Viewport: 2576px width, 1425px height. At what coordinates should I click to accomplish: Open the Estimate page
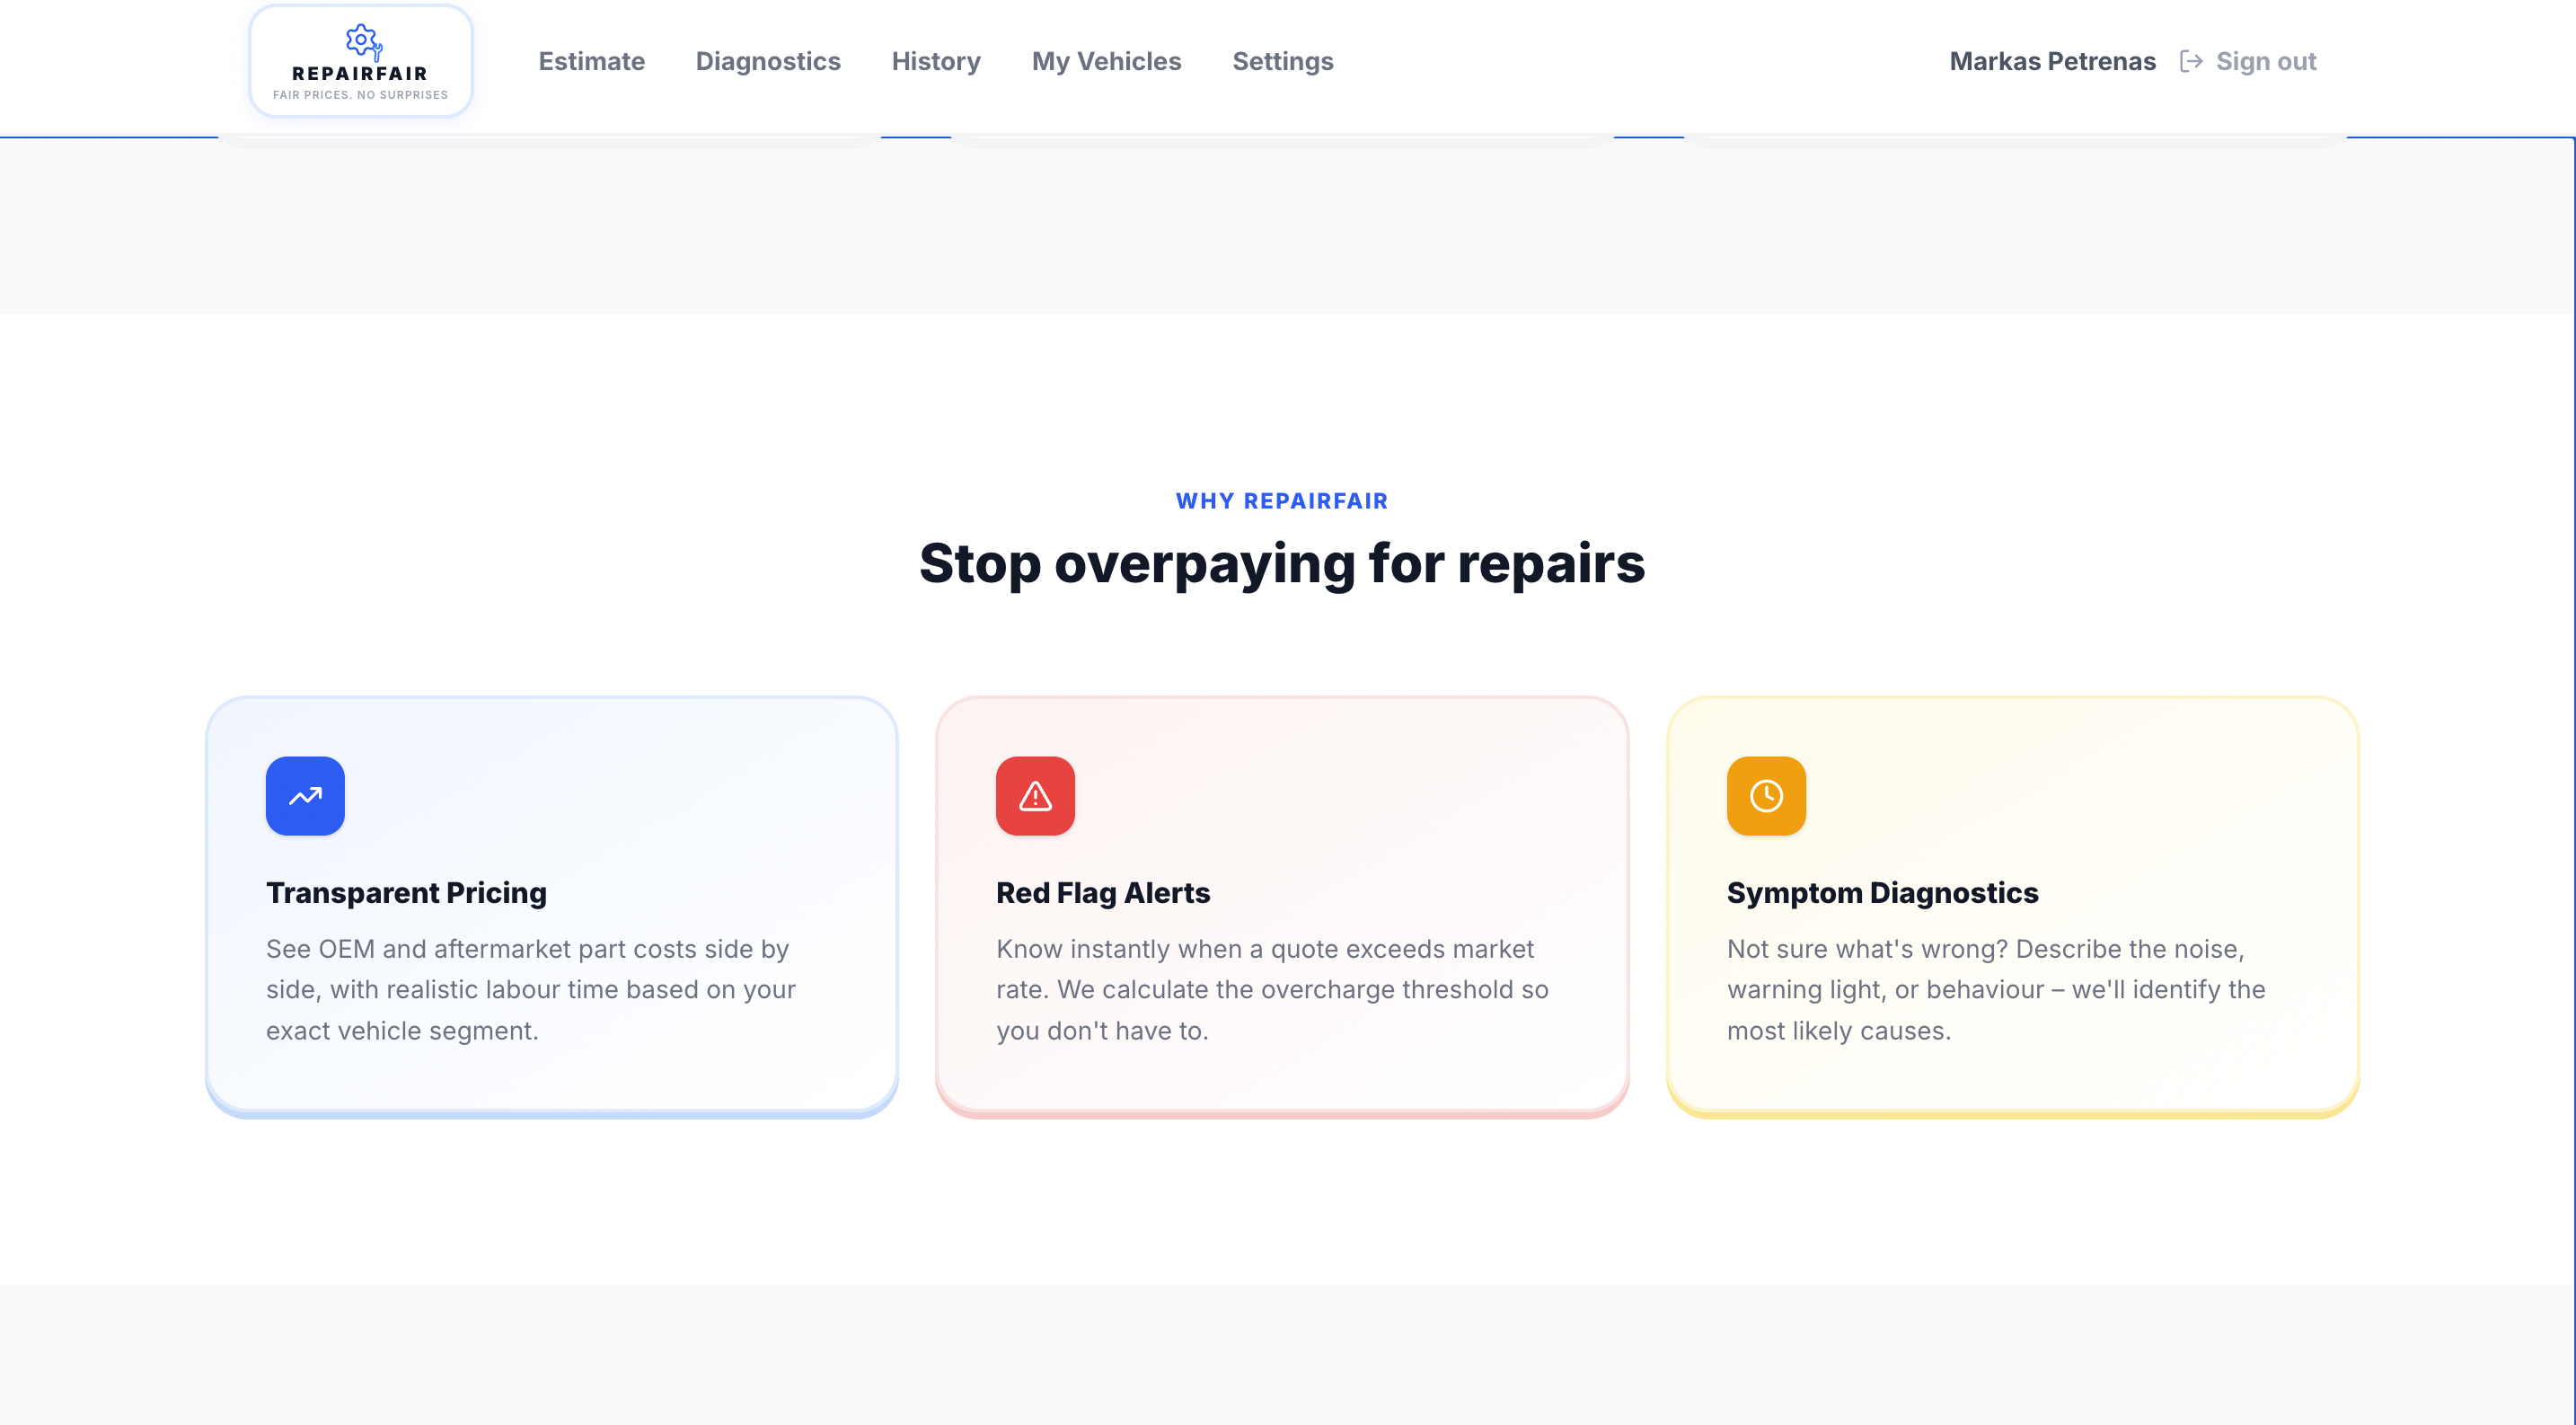591,62
